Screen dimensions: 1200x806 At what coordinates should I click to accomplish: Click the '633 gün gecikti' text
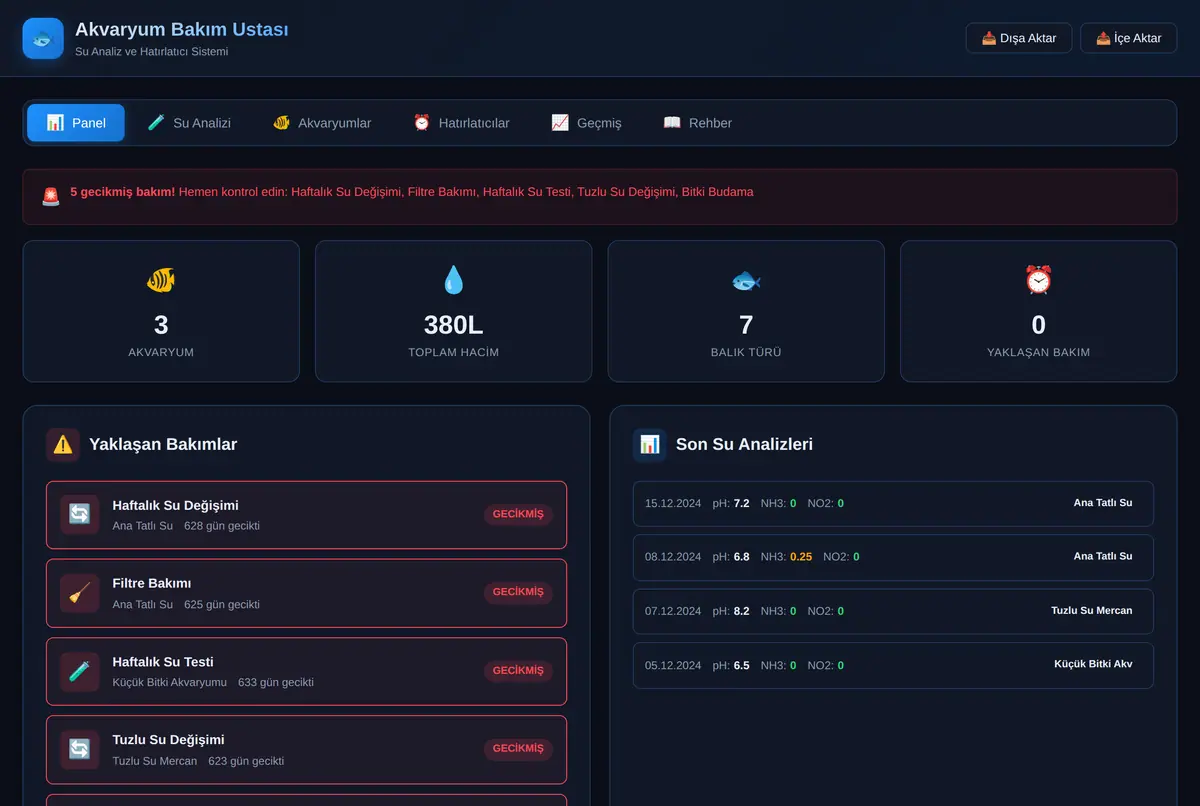click(x=276, y=683)
